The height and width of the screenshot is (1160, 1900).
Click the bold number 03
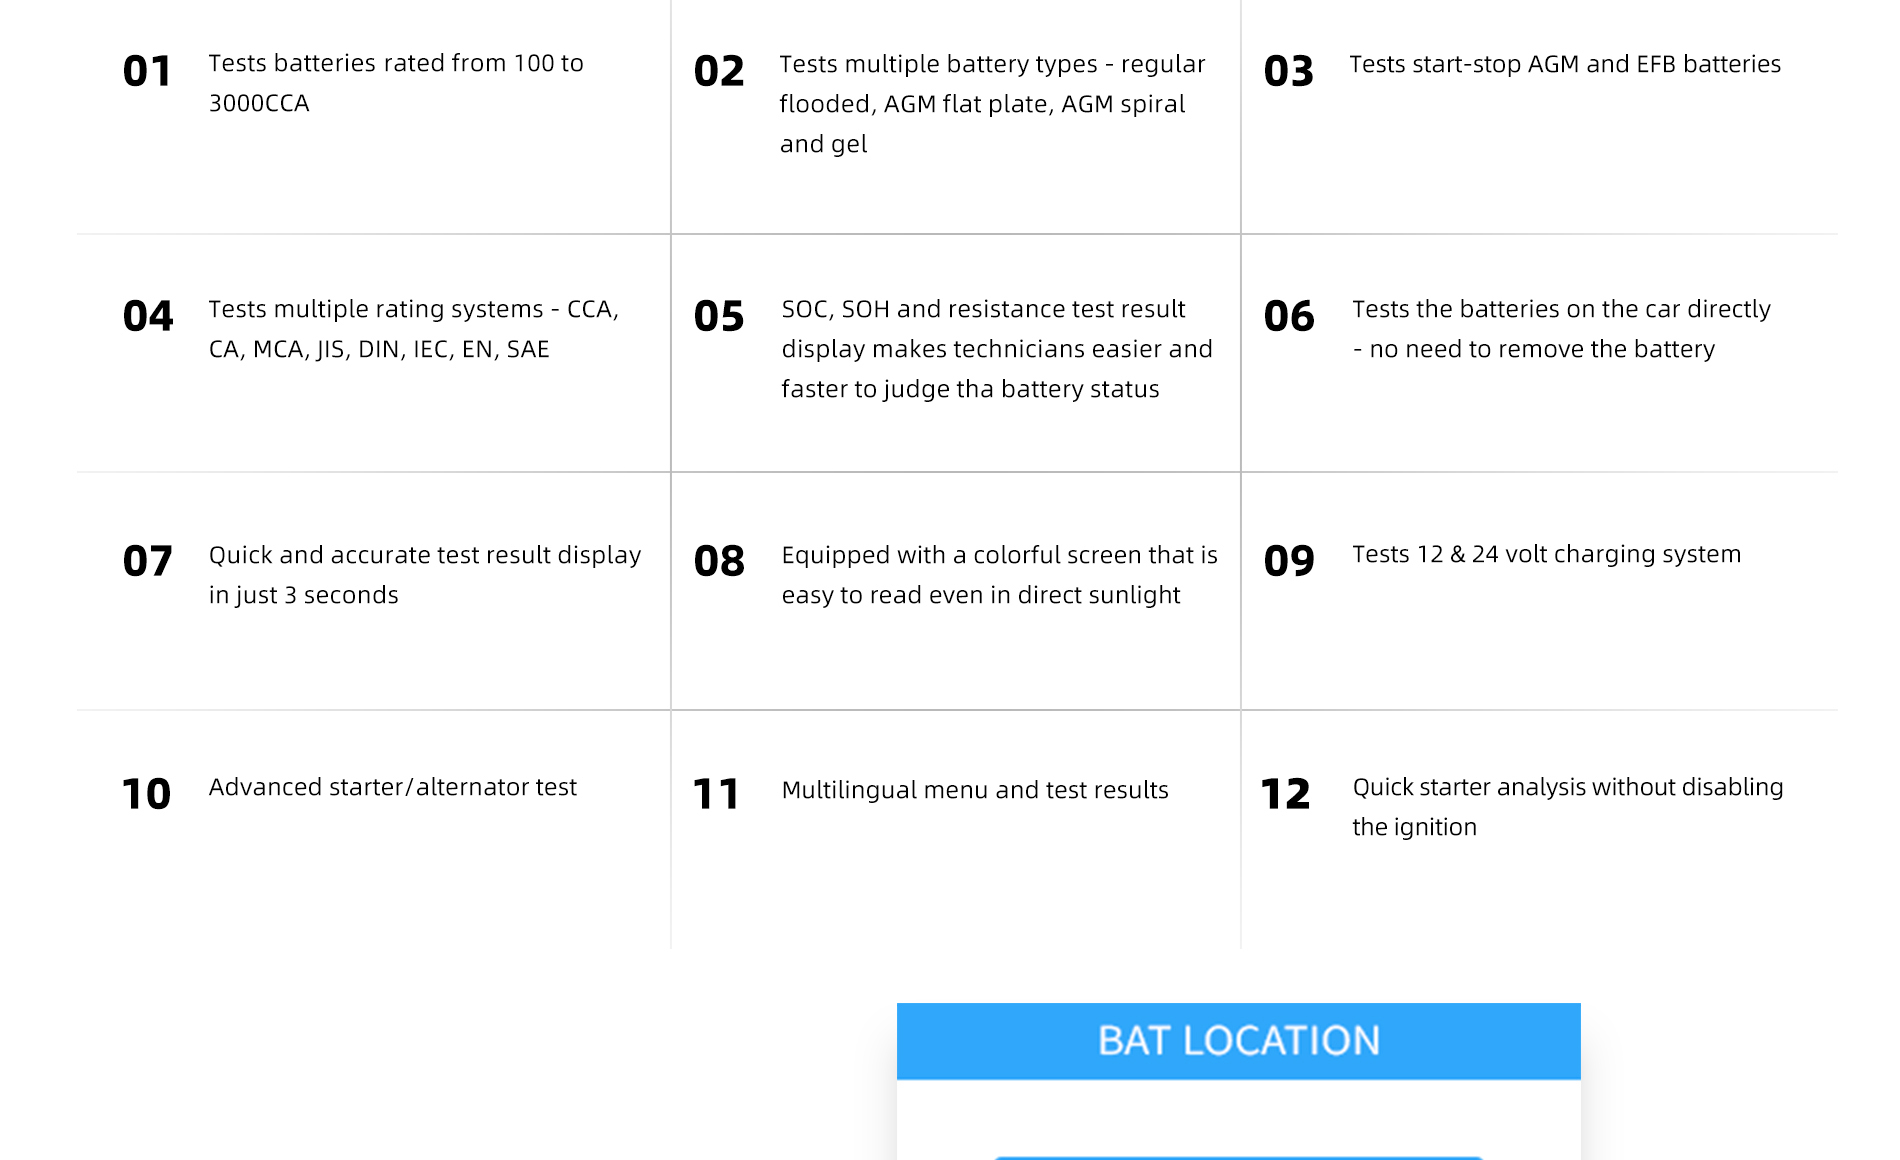(1288, 72)
